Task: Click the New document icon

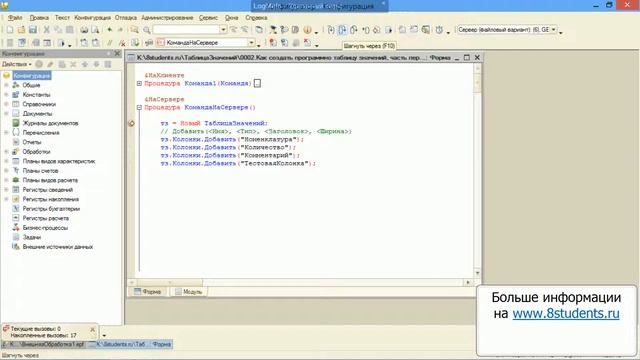Action: [10, 30]
